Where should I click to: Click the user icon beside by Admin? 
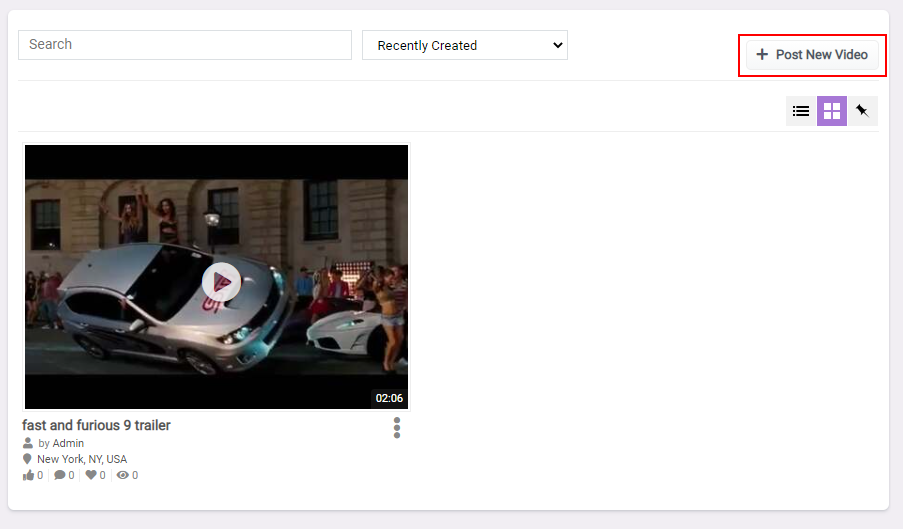point(28,443)
